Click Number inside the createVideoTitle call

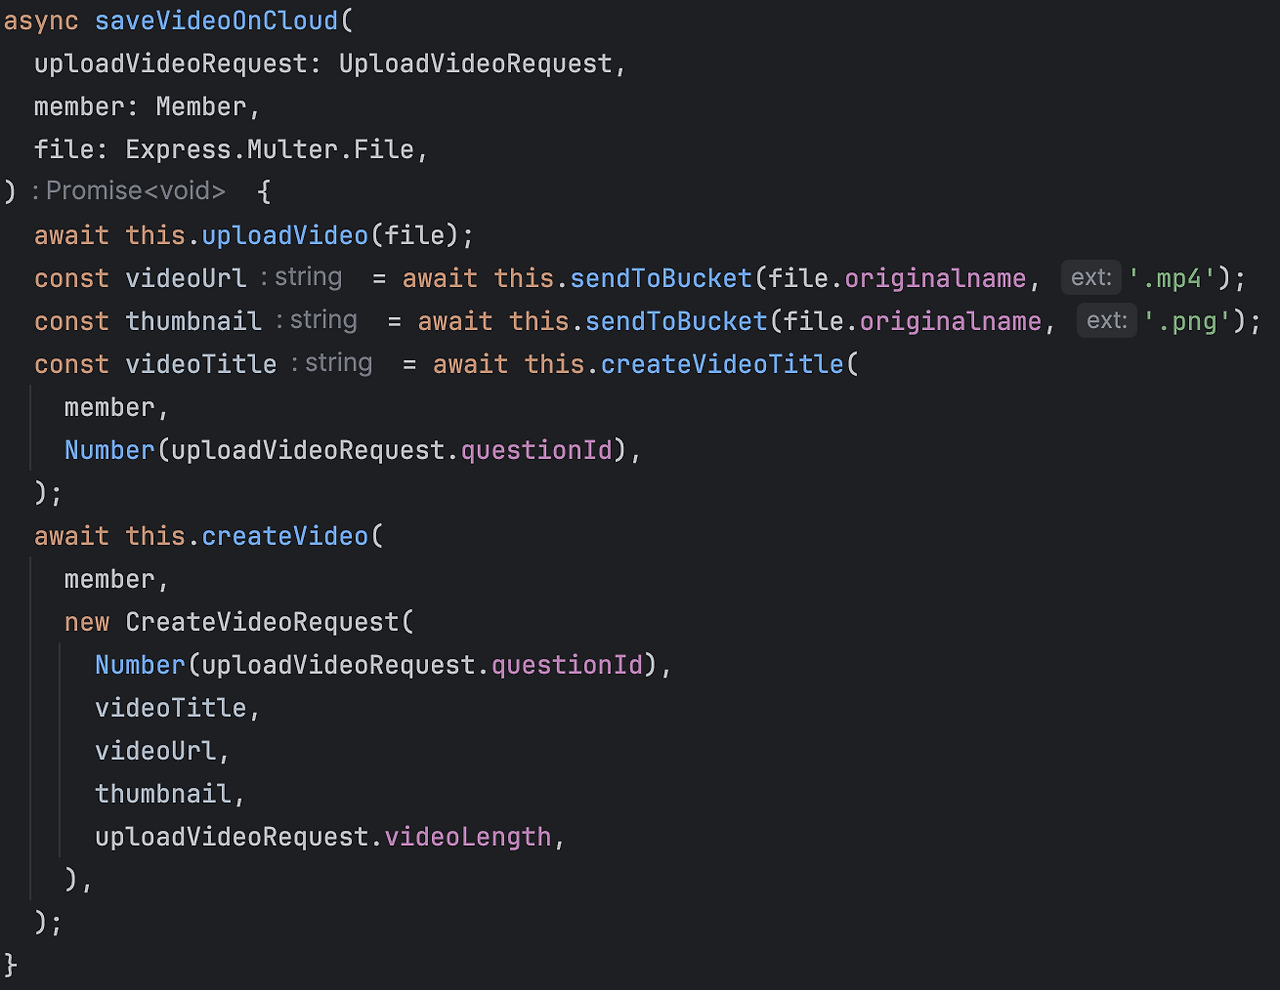coord(110,451)
